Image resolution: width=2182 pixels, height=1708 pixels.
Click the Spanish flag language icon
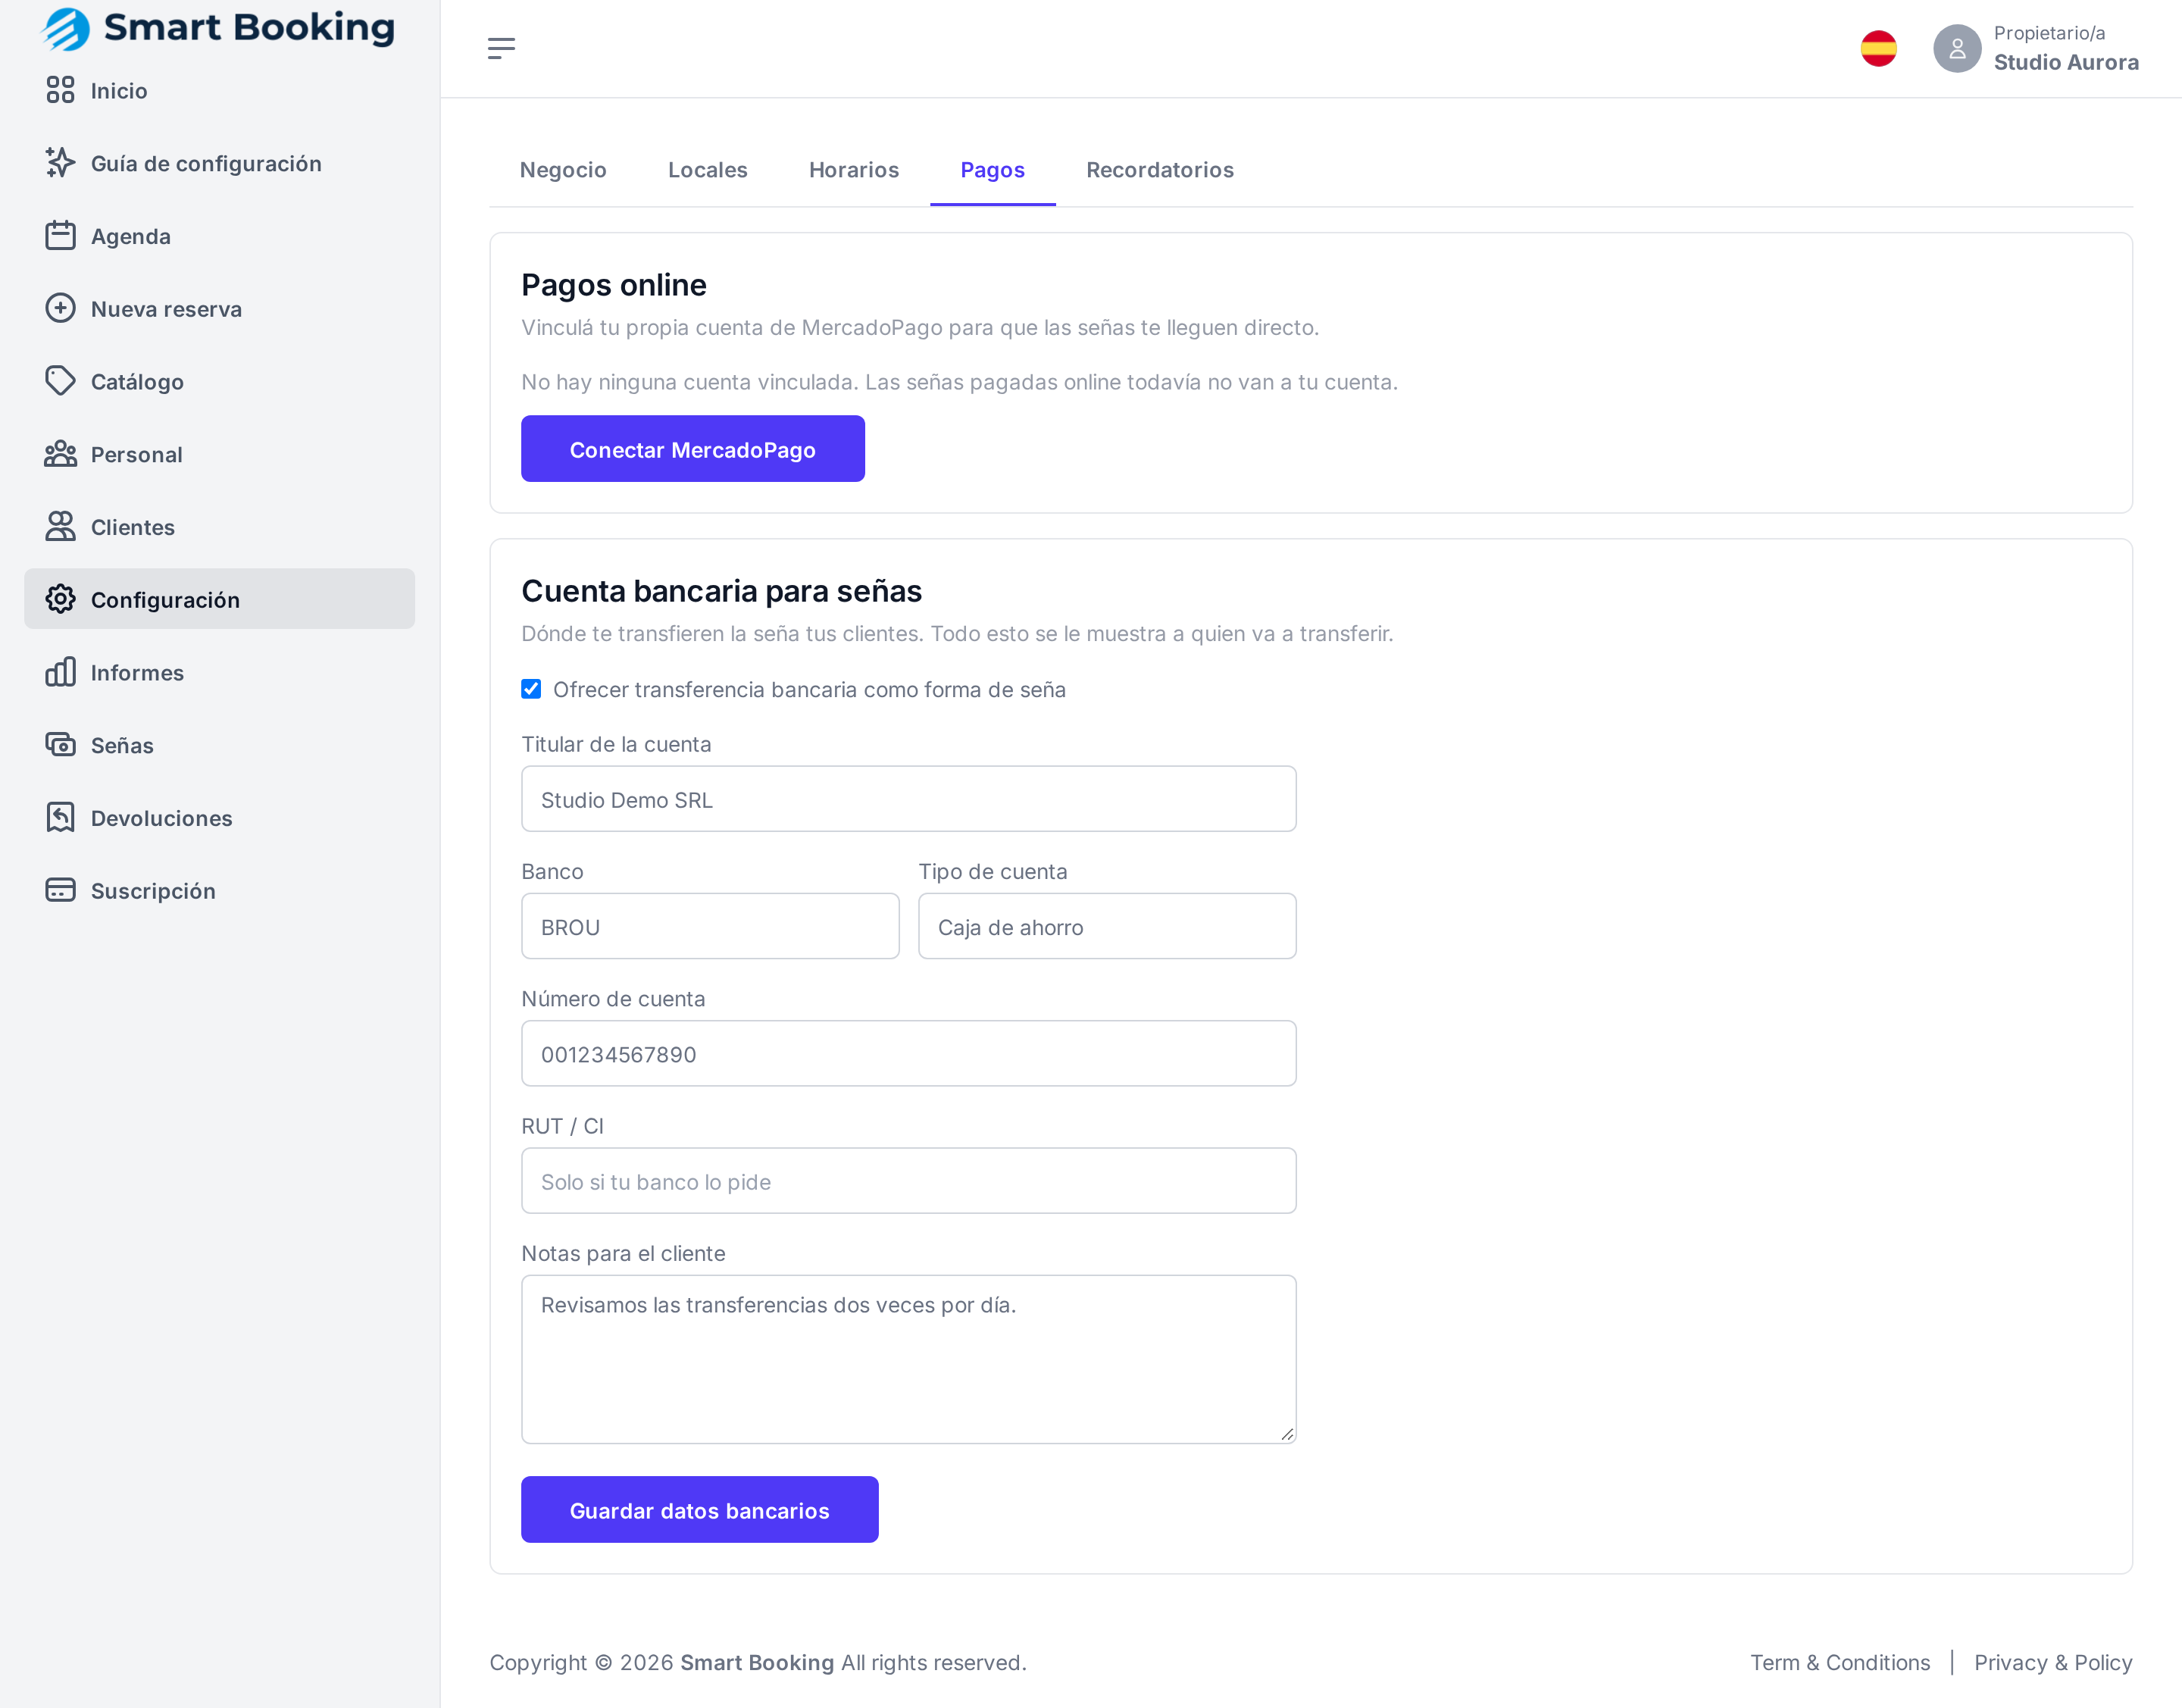point(1878,48)
